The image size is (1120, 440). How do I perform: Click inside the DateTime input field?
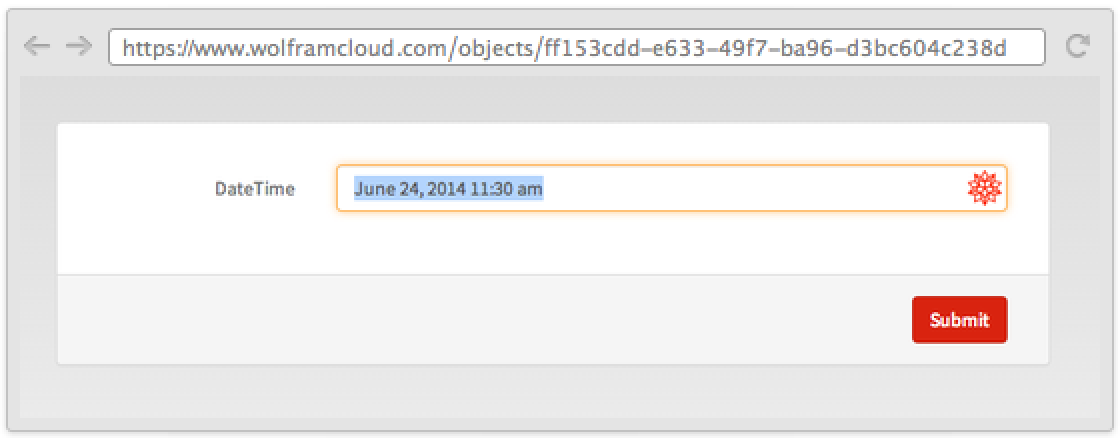750,188
